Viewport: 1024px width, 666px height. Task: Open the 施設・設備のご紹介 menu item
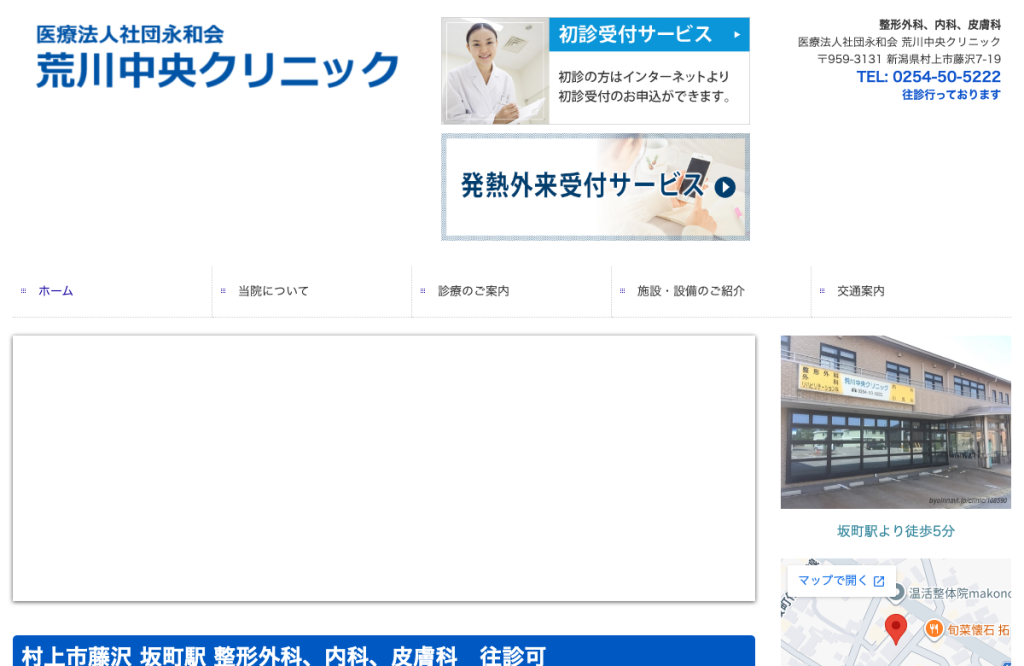coord(691,291)
